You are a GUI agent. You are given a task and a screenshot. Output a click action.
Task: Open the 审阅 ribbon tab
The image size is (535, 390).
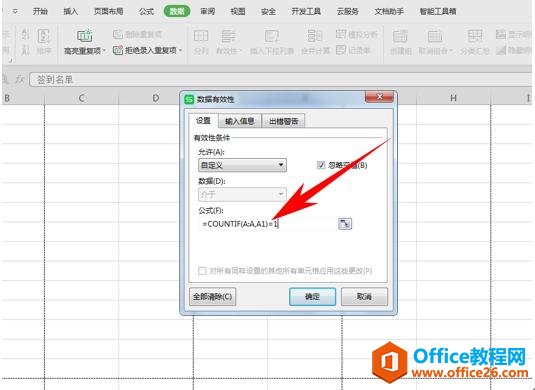[207, 12]
